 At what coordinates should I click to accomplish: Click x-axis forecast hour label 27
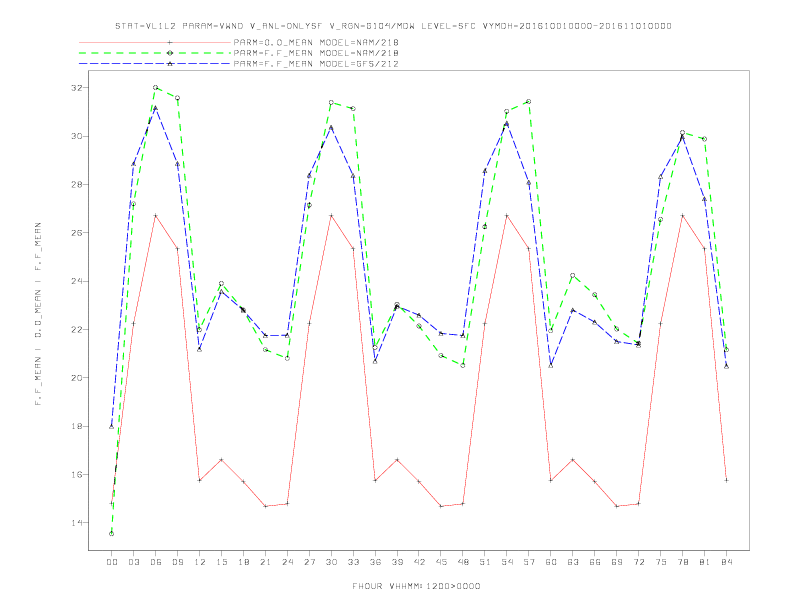pos(309,562)
